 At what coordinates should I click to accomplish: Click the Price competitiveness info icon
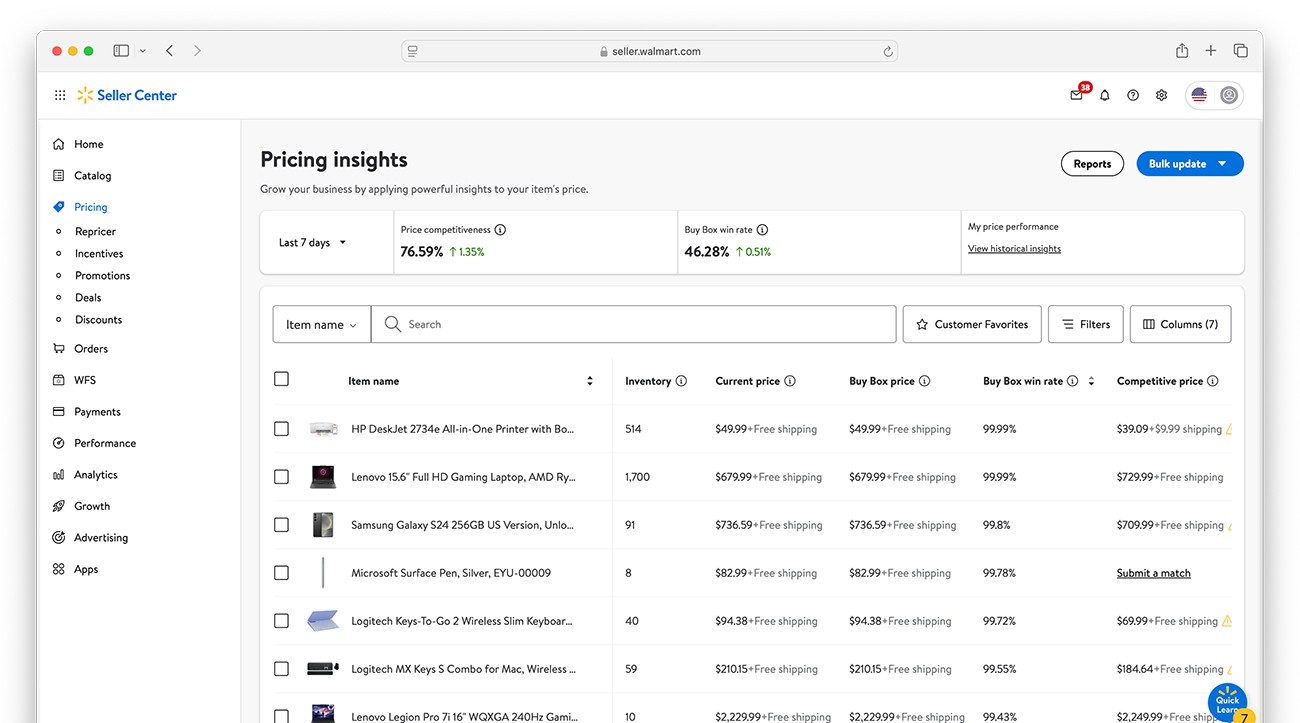pyautogui.click(x=500, y=230)
